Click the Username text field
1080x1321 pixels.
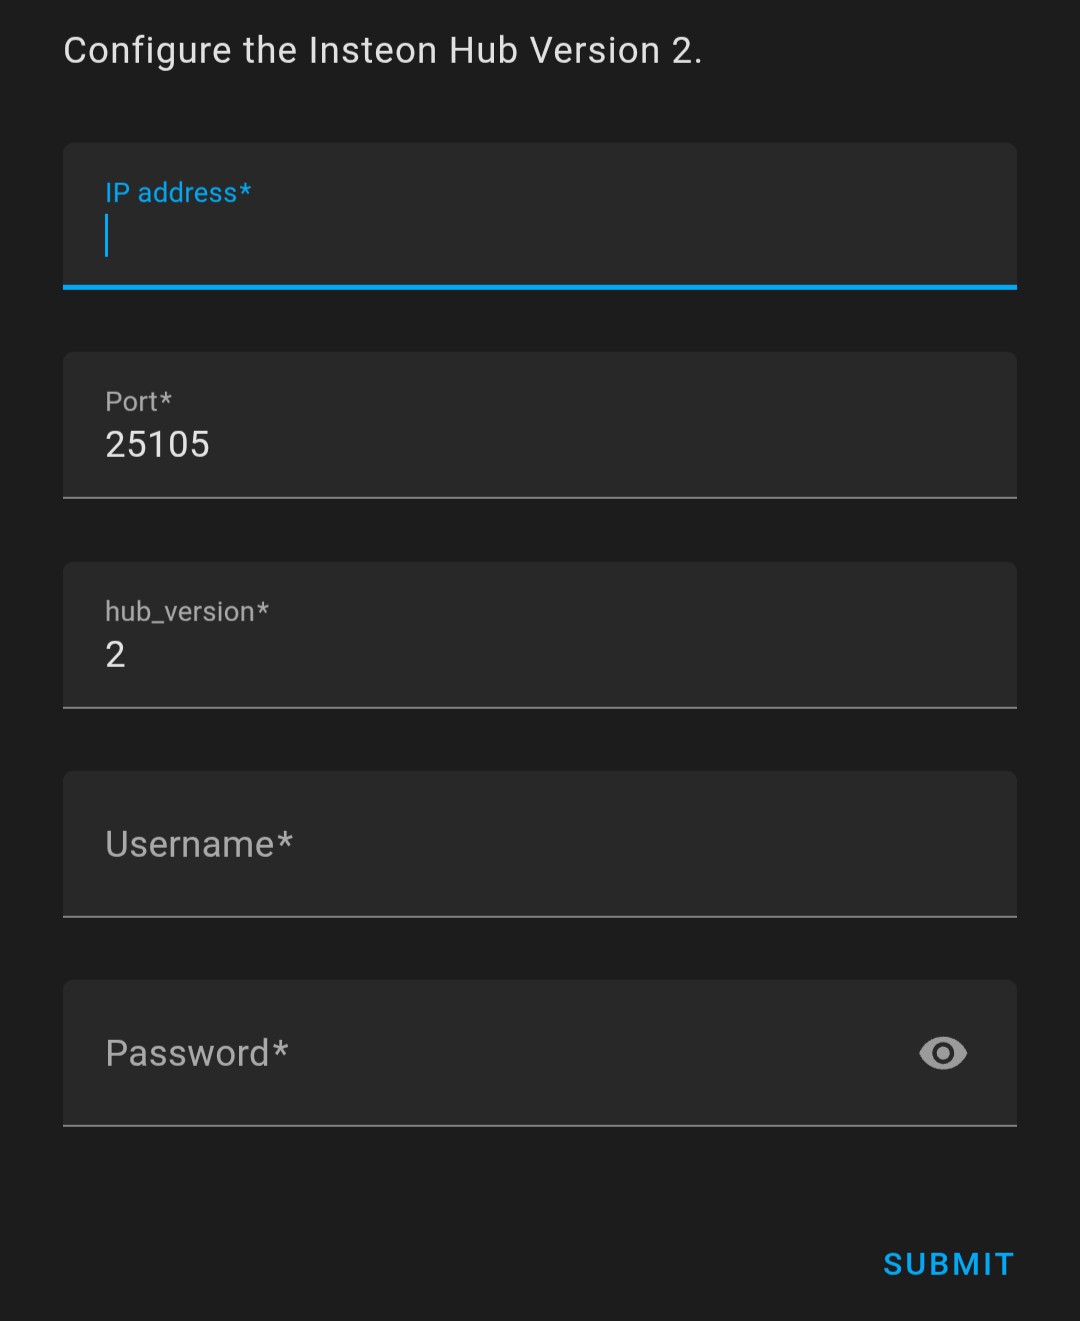coord(540,844)
